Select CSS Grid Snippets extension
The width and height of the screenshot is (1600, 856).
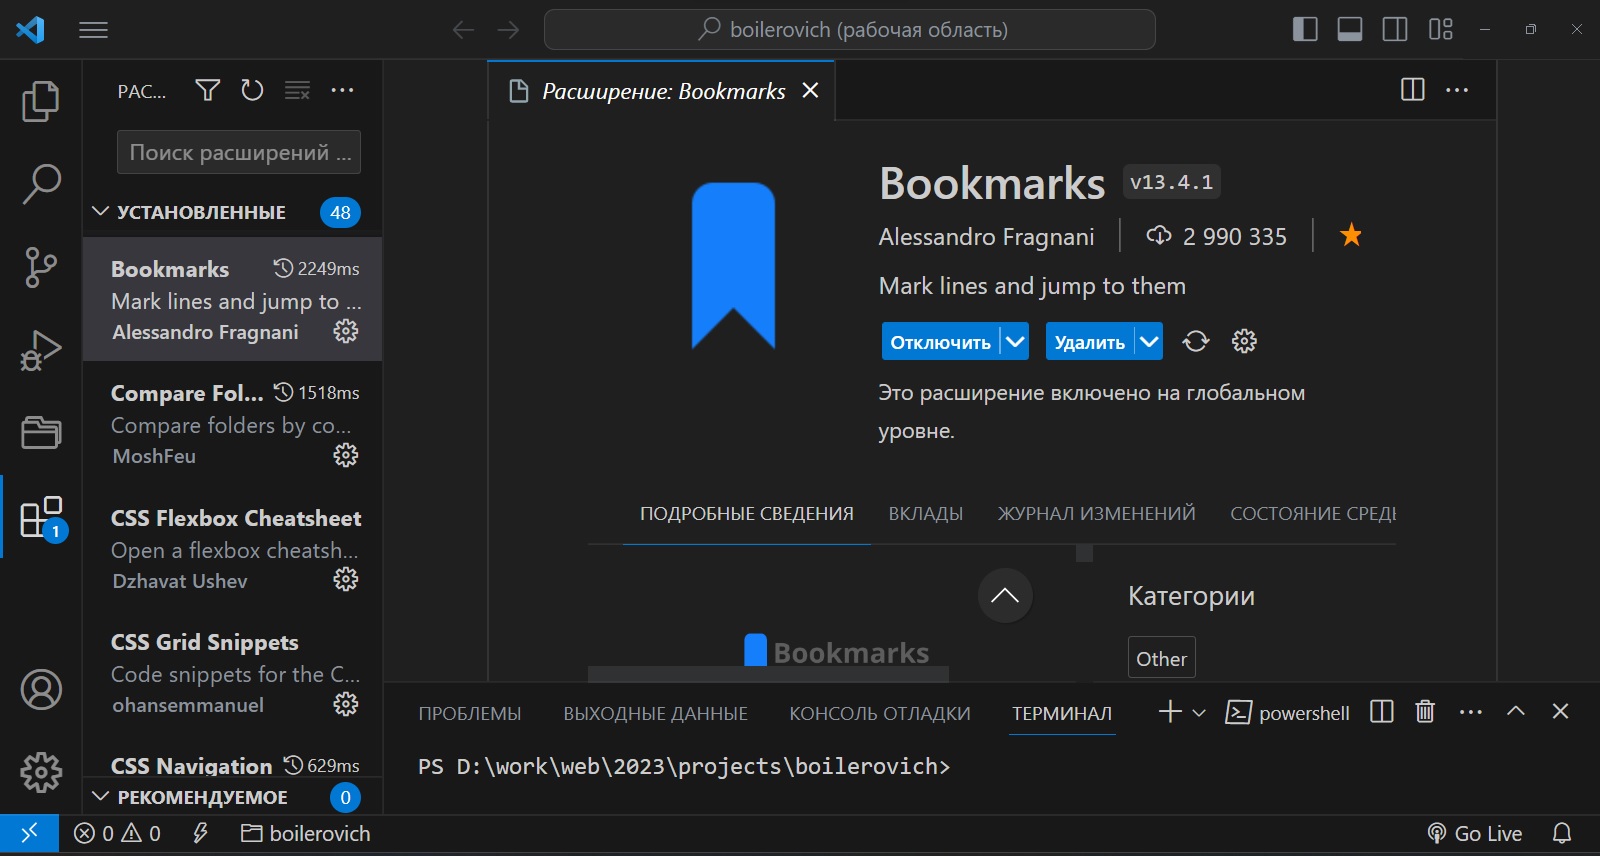click(232, 672)
